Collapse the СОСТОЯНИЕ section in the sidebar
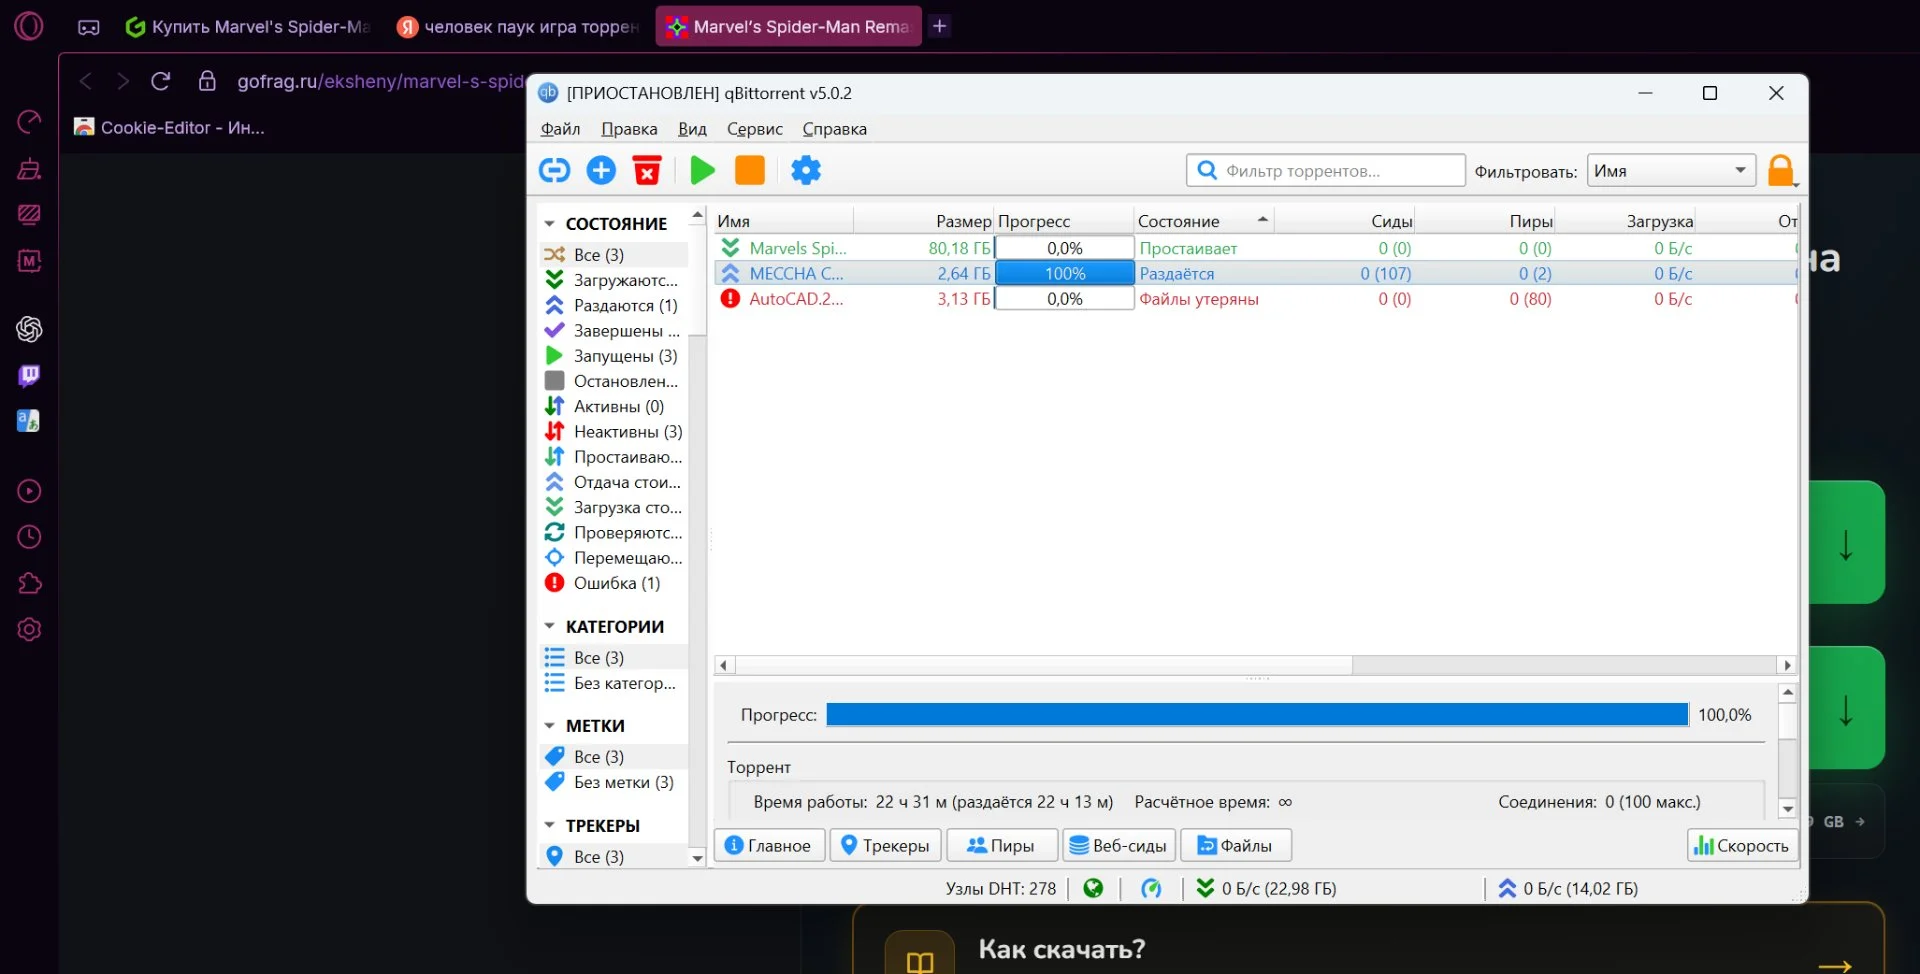The height and width of the screenshot is (974, 1920). pyautogui.click(x=549, y=224)
